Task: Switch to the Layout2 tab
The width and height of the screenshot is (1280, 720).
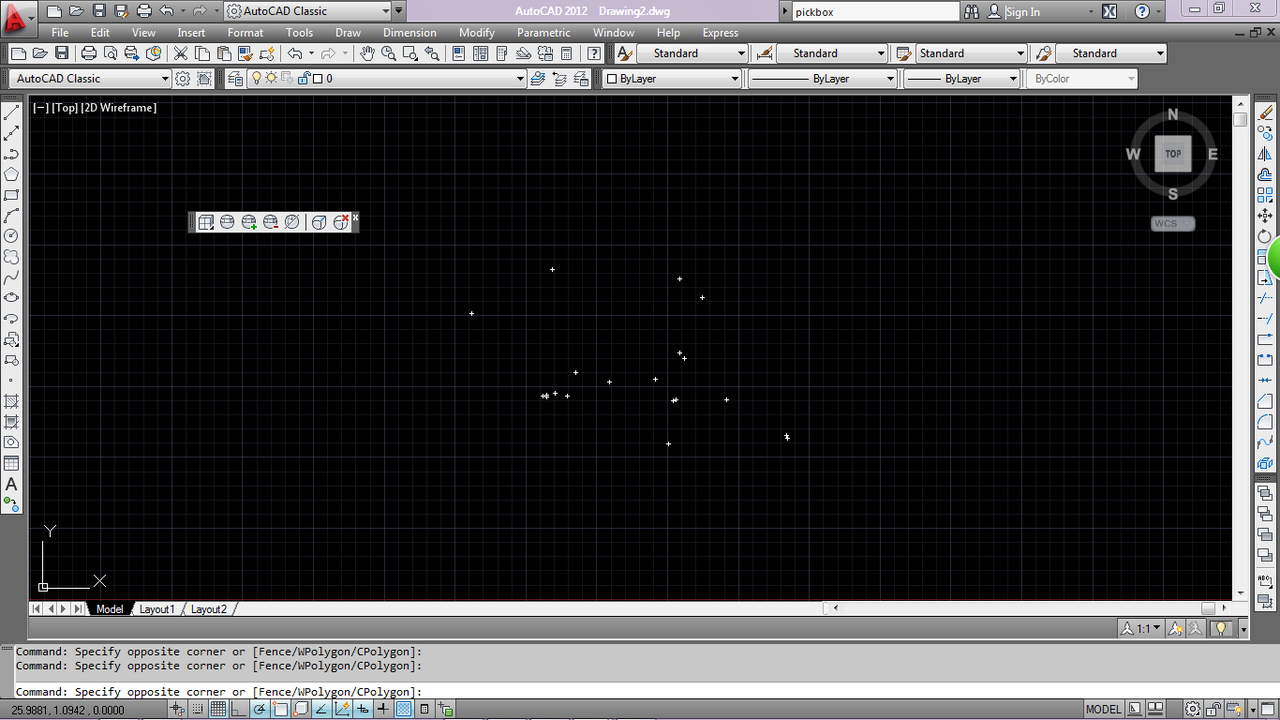Action: pos(209,609)
